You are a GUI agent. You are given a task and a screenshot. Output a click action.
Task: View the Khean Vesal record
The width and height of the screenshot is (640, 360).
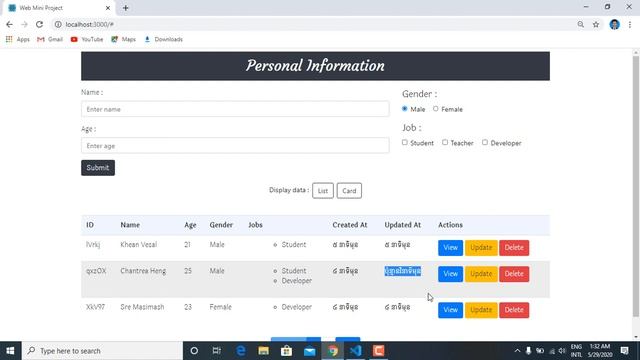pos(450,248)
